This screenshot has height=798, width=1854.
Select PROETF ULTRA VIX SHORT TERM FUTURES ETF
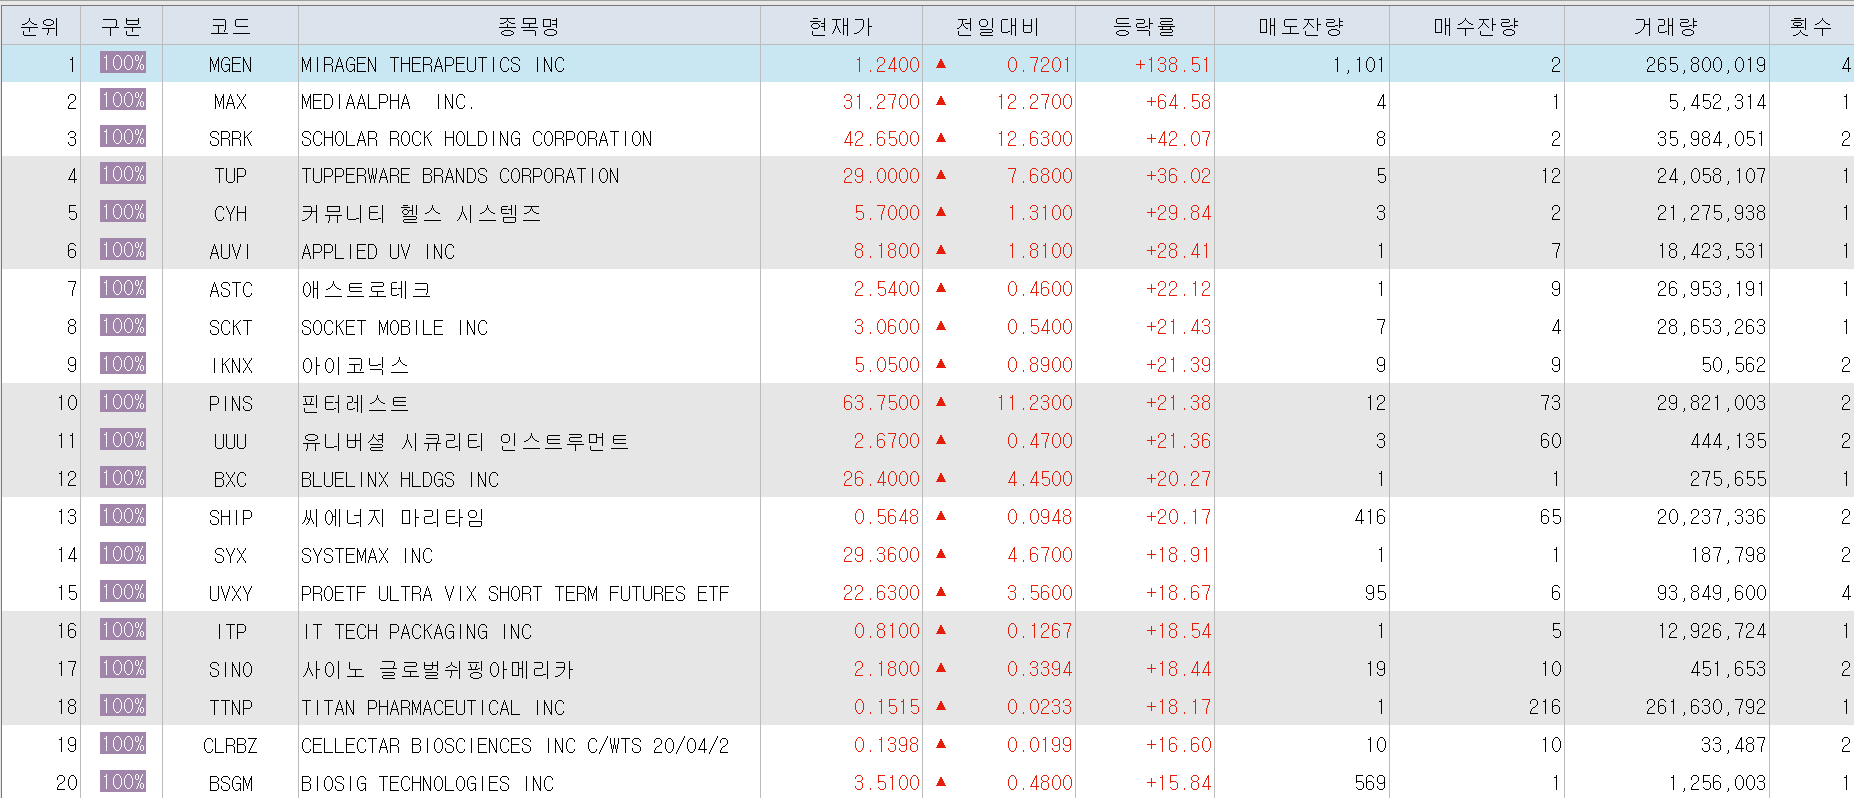click(x=515, y=594)
